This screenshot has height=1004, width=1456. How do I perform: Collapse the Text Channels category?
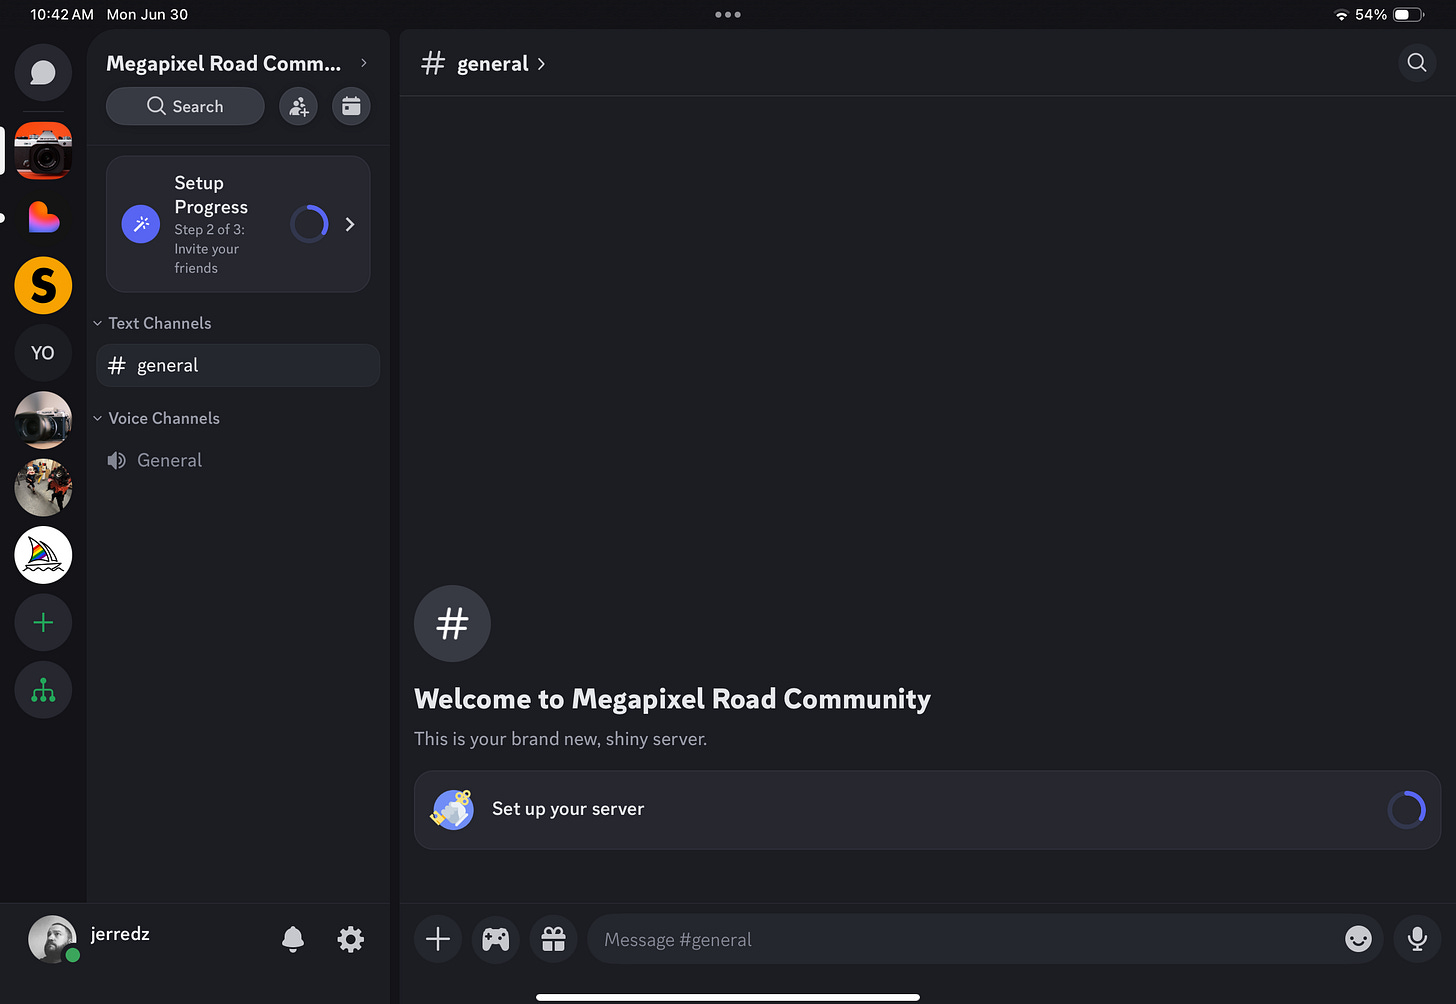pyautogui.click(x=152, y=323)
